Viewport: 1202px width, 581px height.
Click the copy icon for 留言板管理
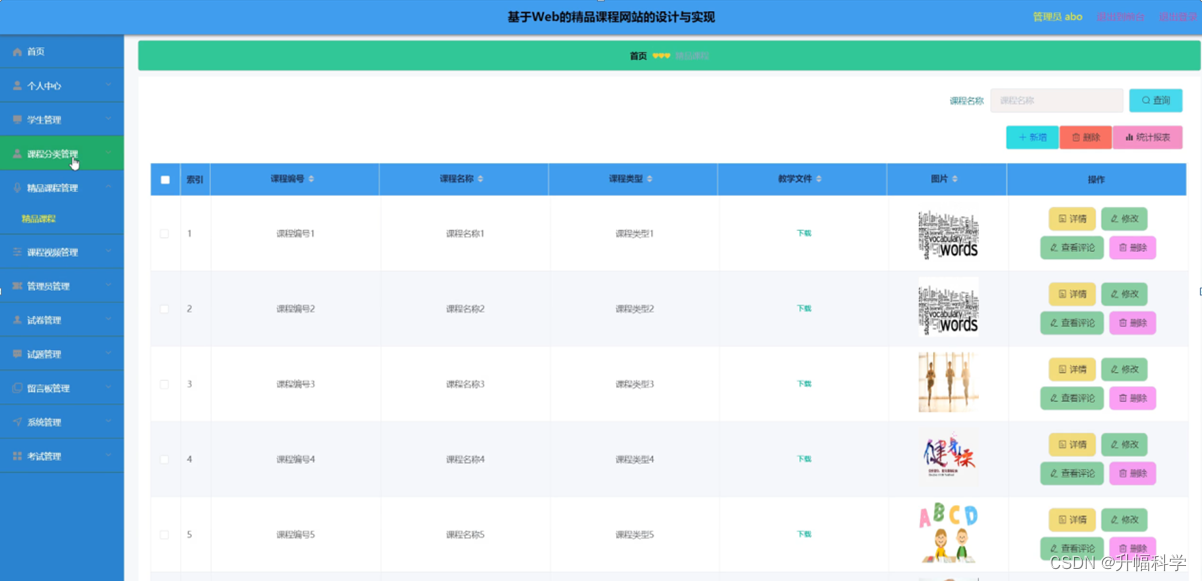[x=17, y=388]
